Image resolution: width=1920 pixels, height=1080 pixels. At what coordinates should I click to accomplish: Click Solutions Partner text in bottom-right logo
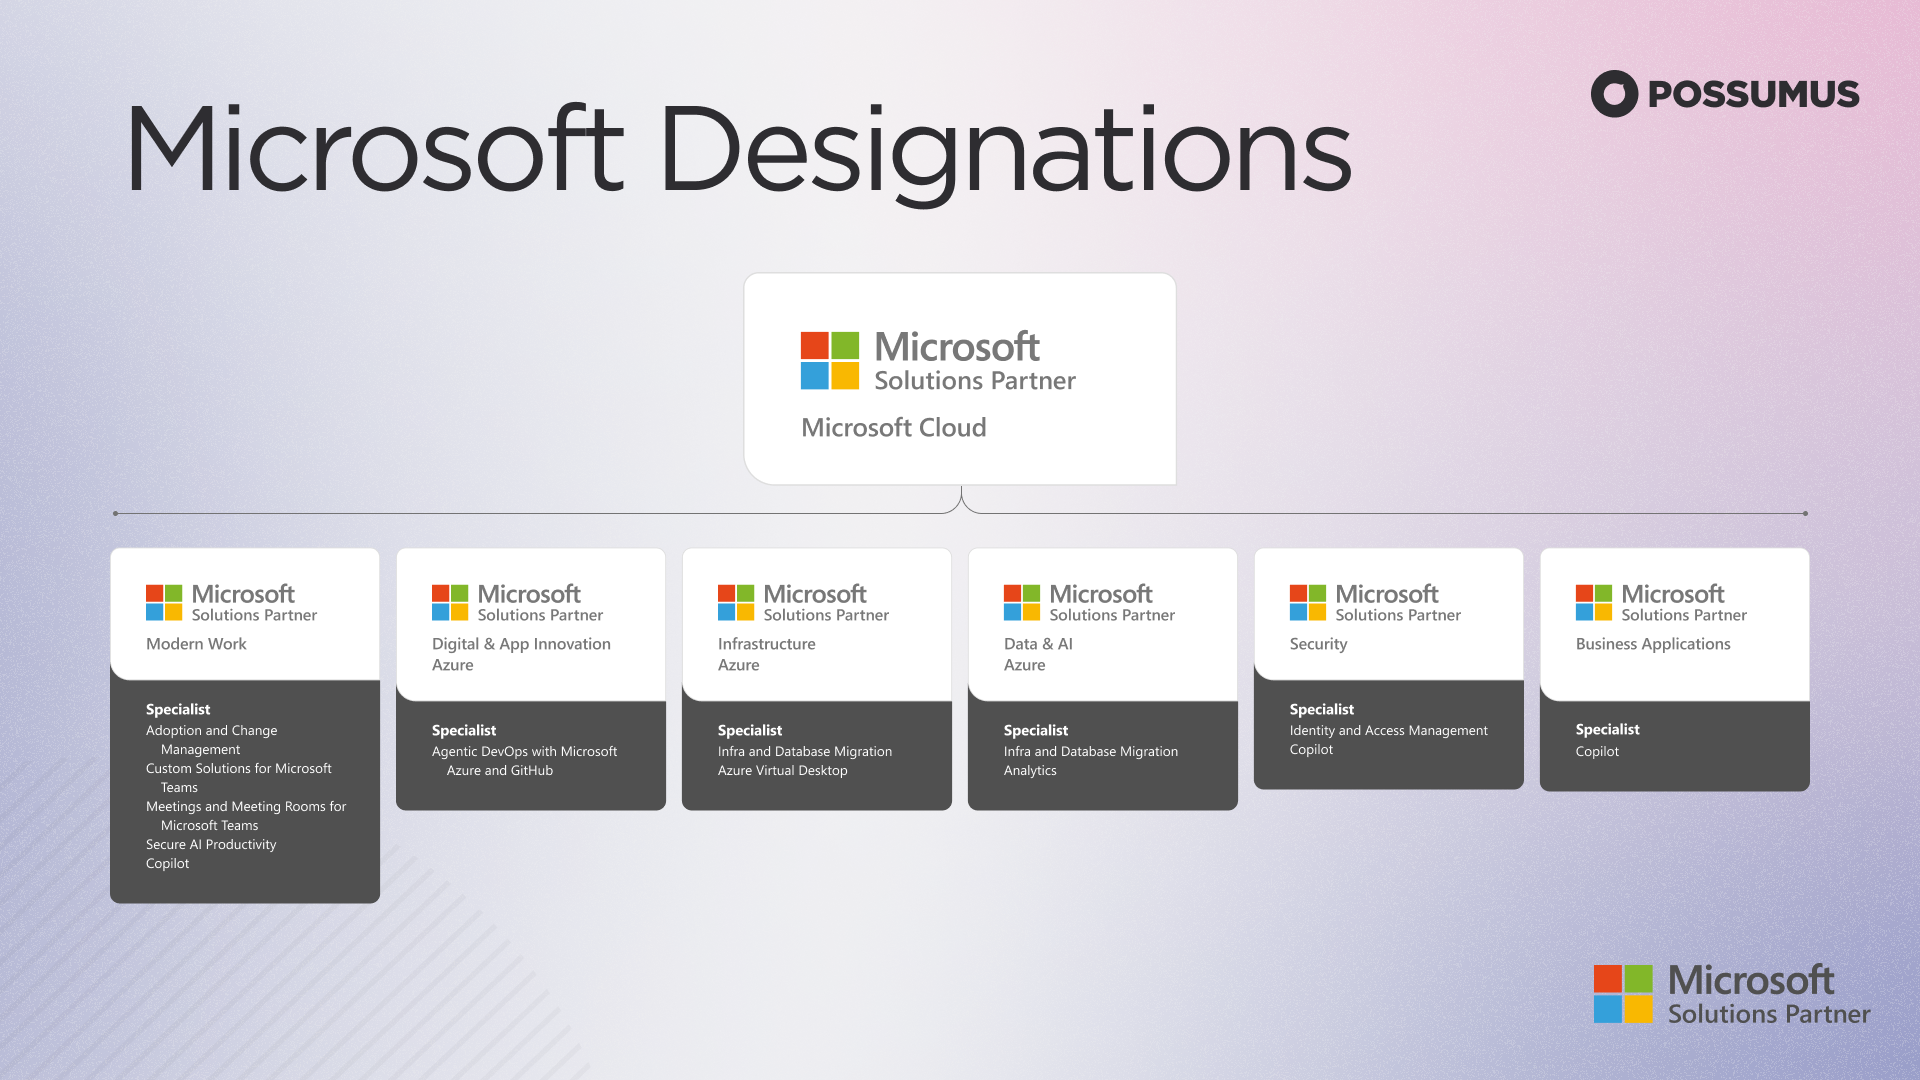1768,1014
